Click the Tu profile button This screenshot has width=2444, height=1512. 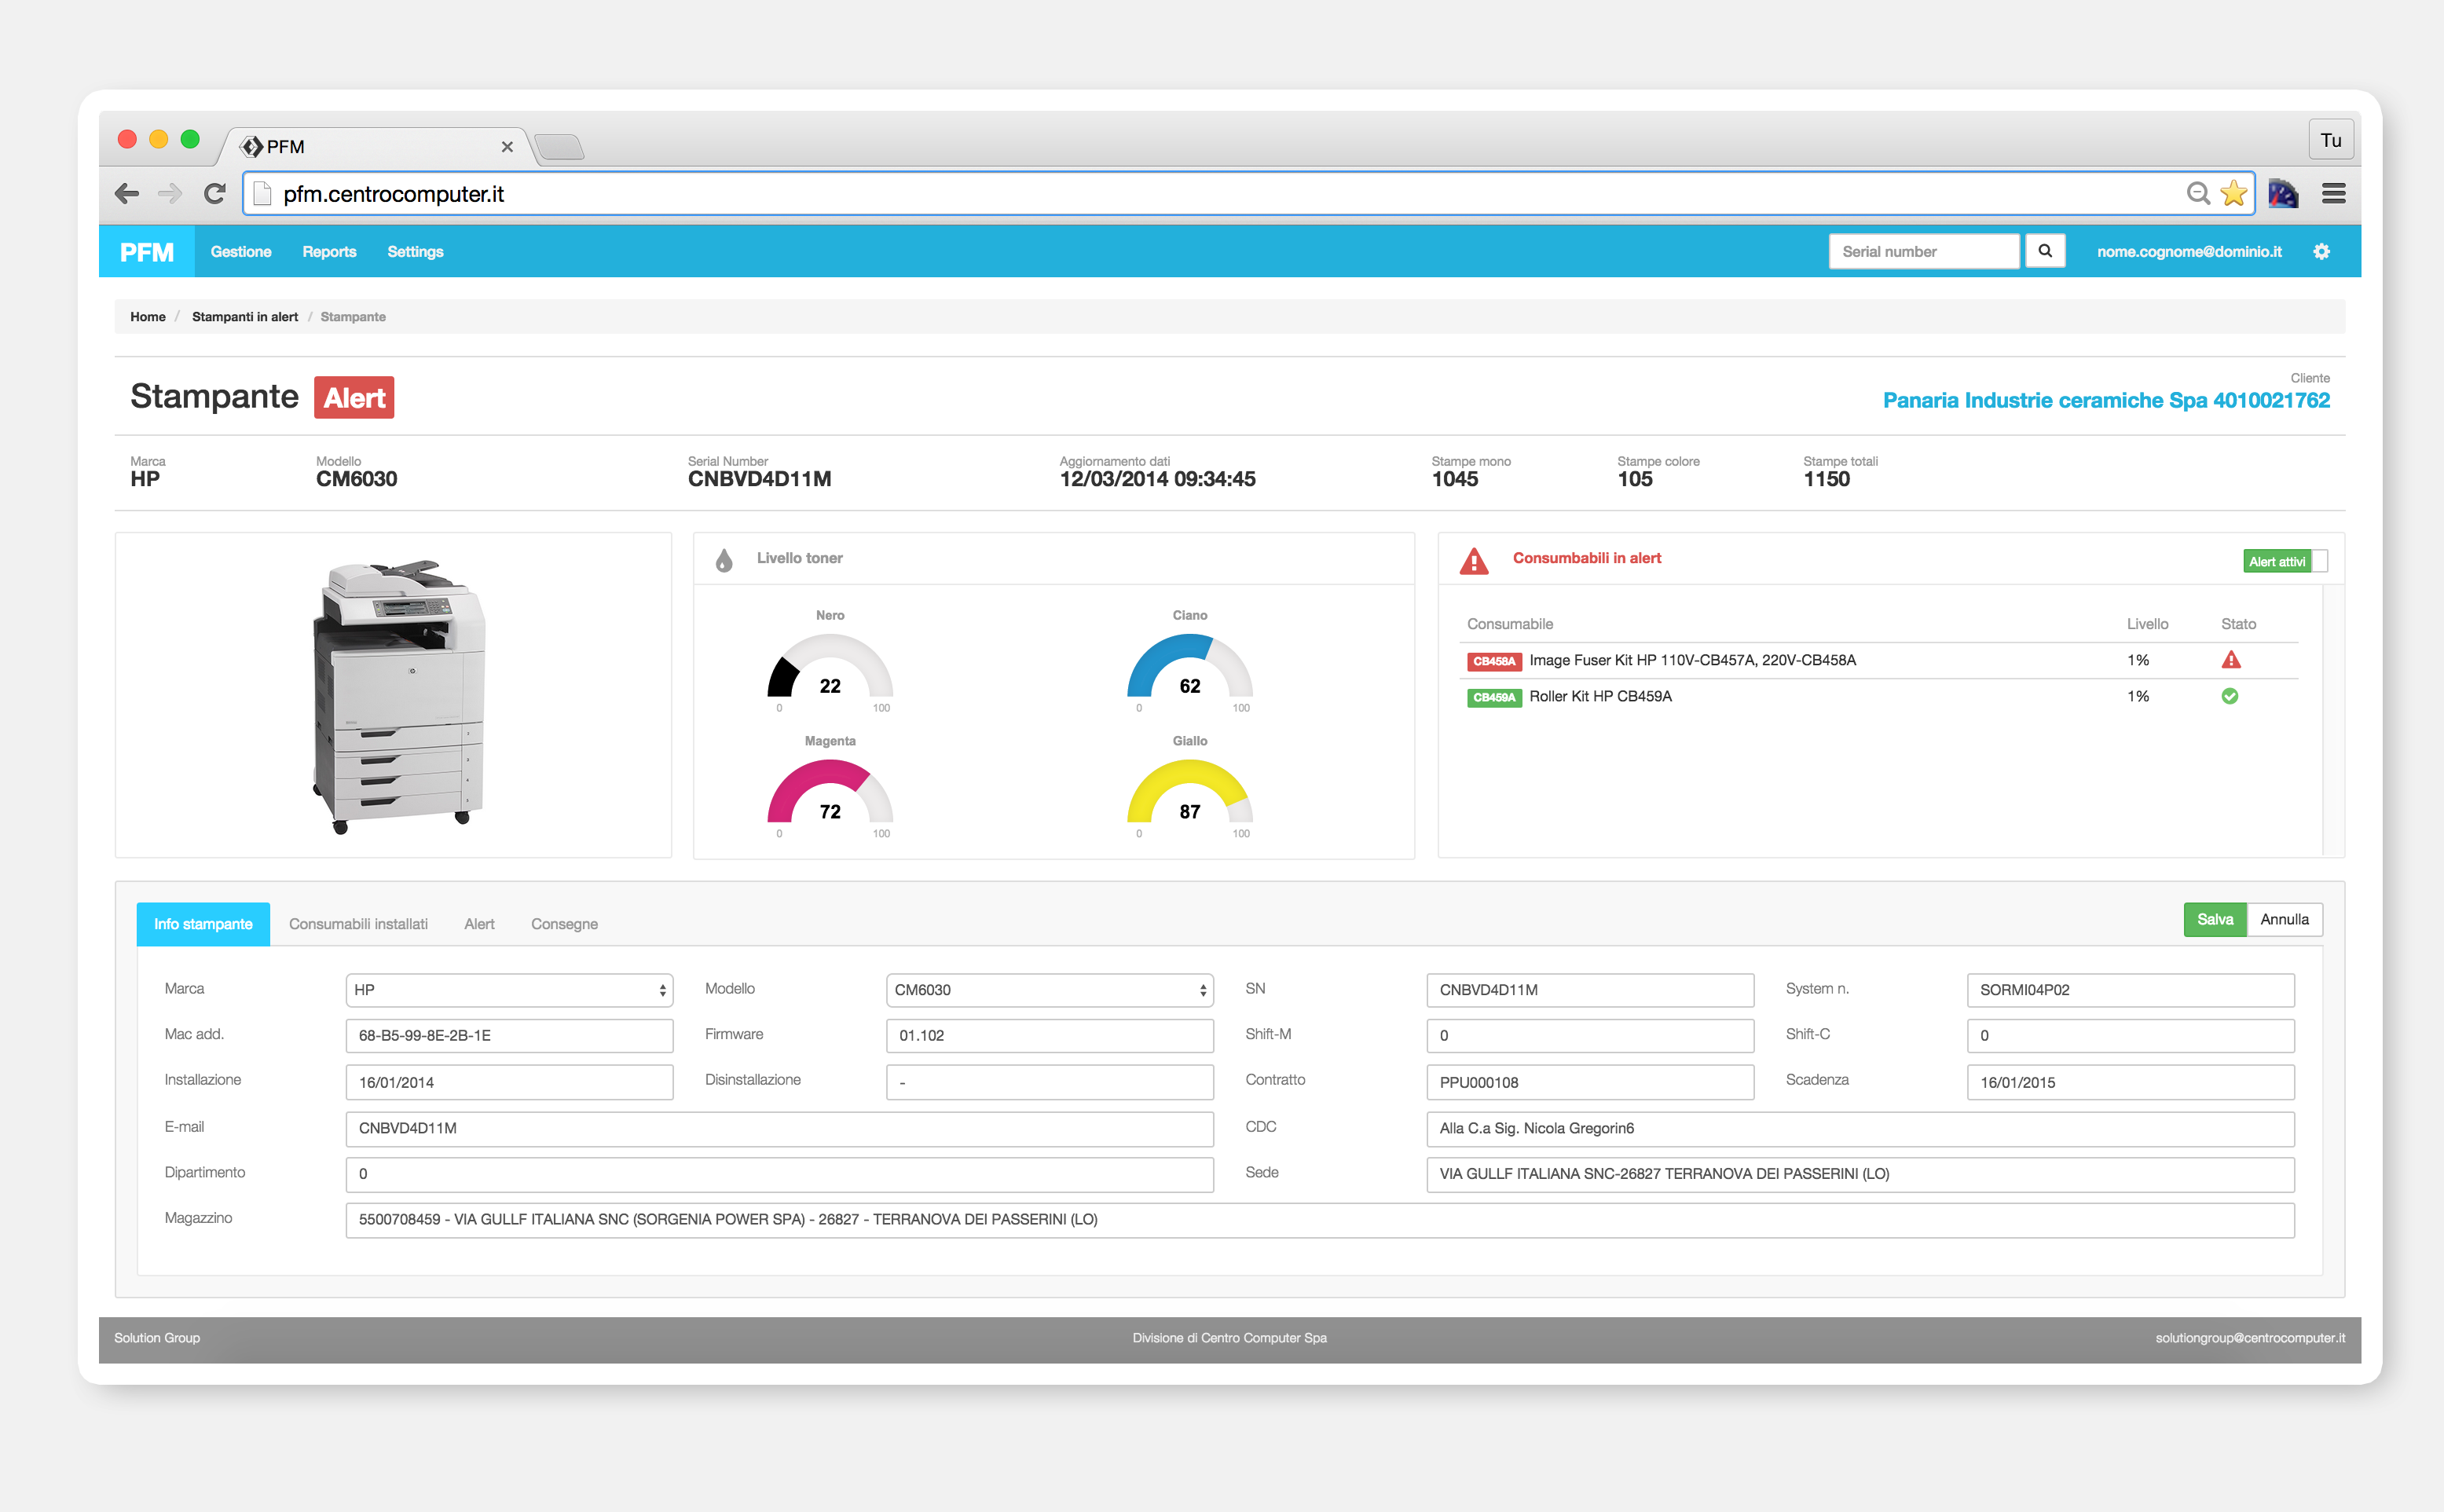click(x=2330, y=140)
